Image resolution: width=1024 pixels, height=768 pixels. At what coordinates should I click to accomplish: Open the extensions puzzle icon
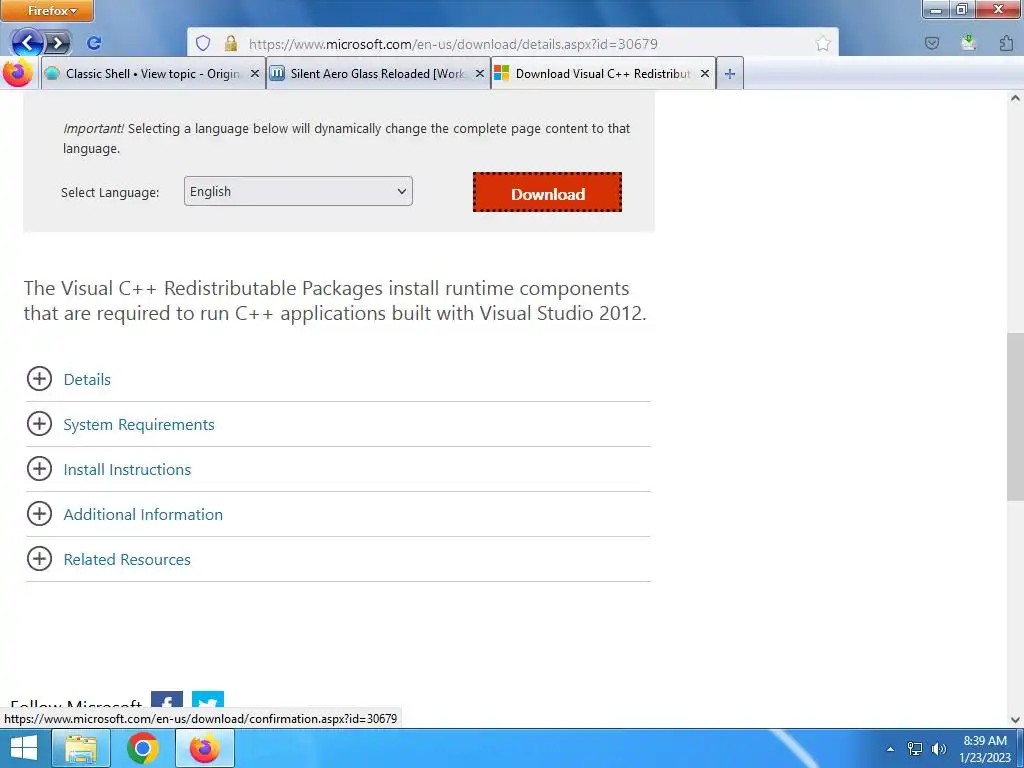(1006, 43)
